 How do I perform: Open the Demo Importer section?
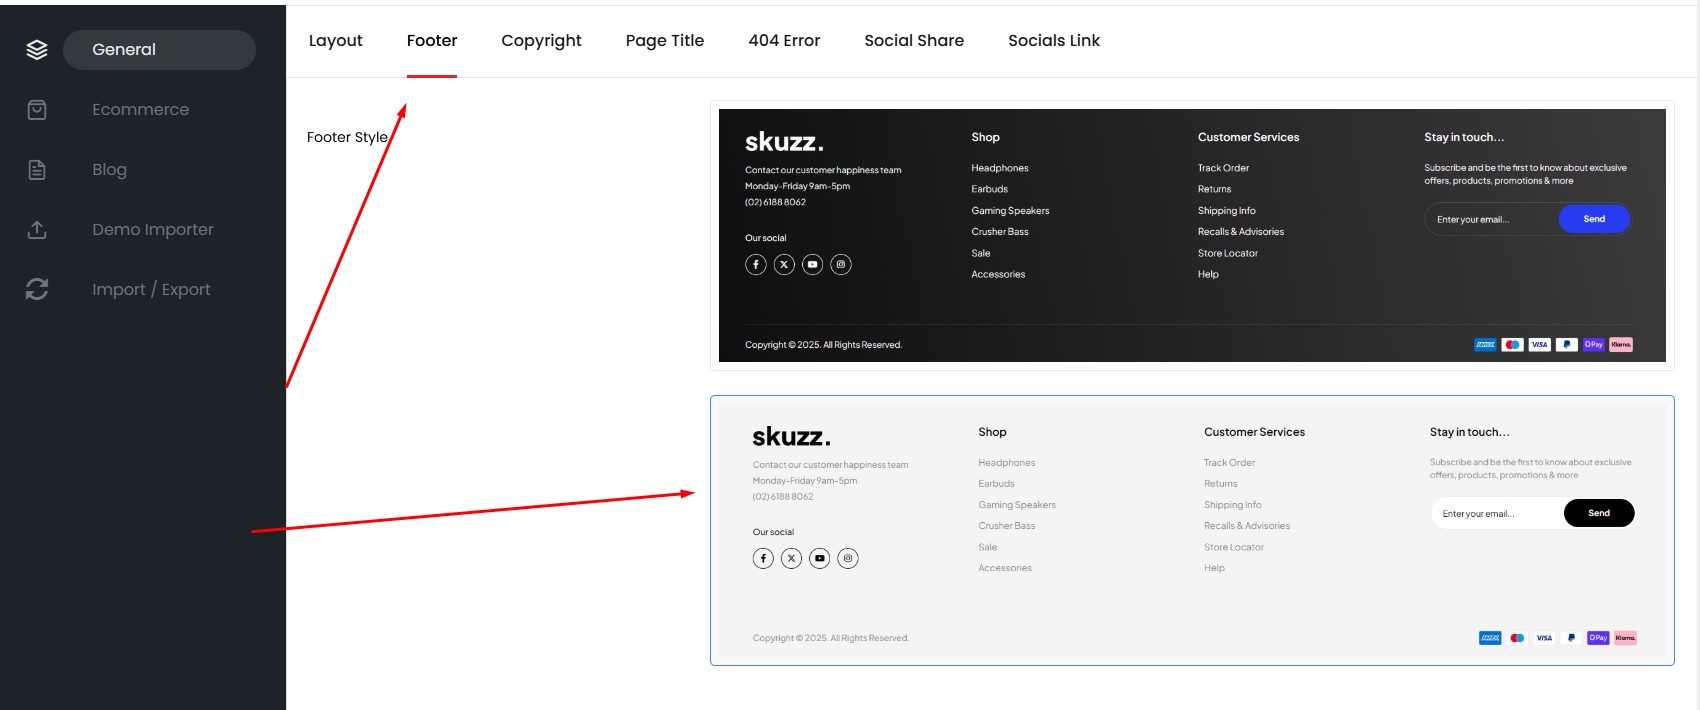[153, 230]
